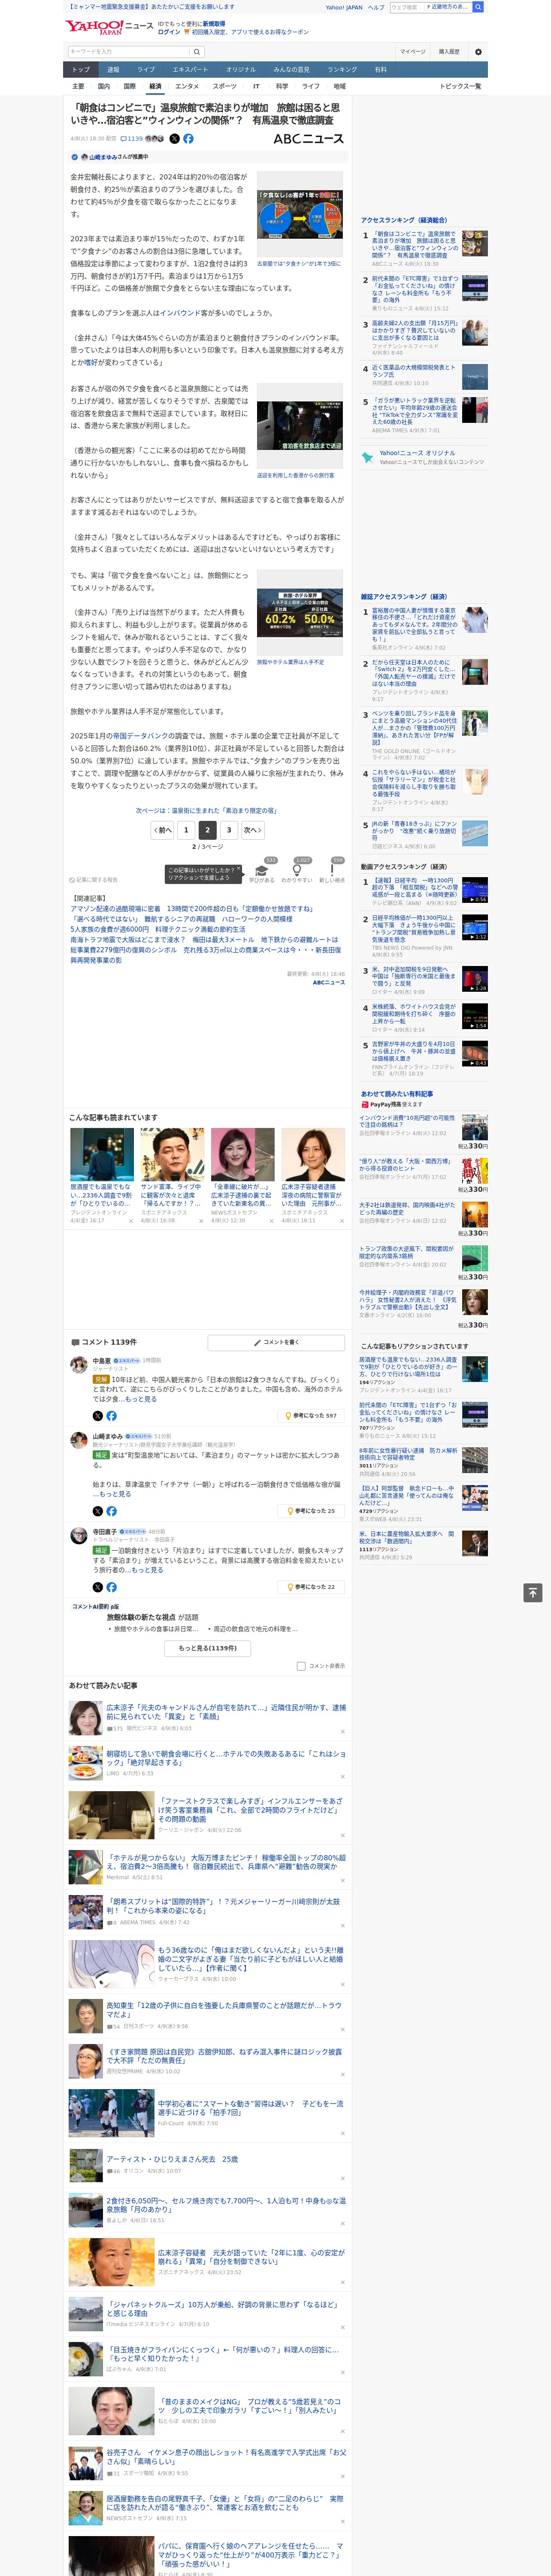Mark 寺田直子's comment as 参考になった 22
The image size is (551, 2576).
click(311, 1587)
